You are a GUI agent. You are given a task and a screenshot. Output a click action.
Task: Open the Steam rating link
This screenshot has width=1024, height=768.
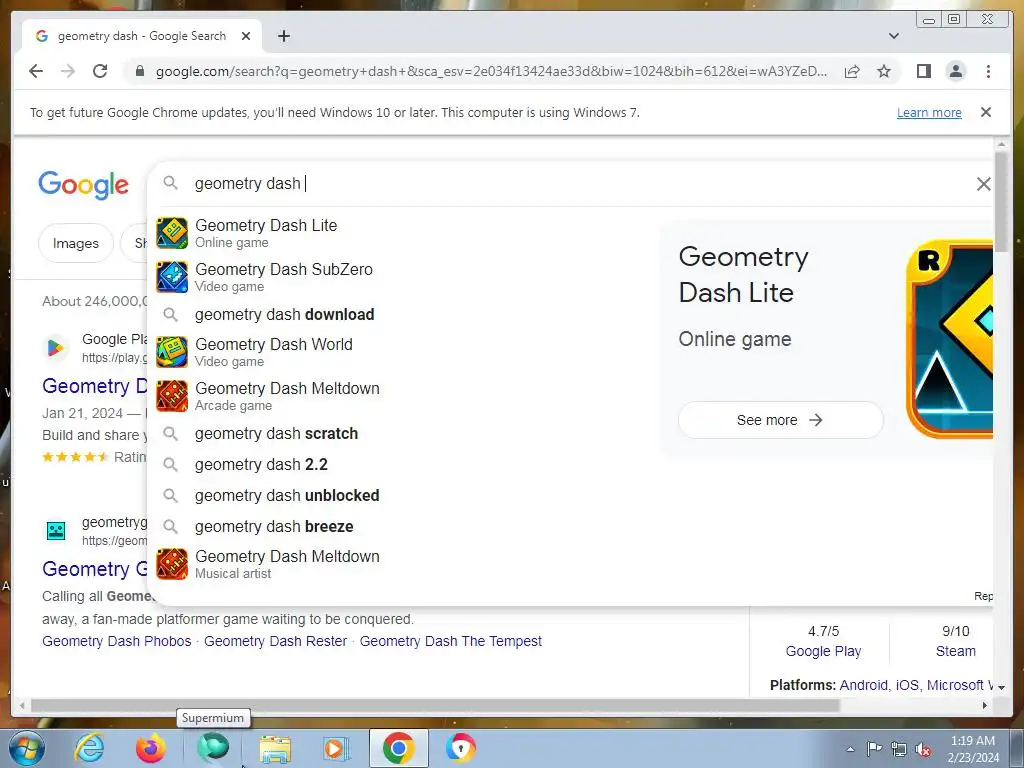[x=955, y=651]
